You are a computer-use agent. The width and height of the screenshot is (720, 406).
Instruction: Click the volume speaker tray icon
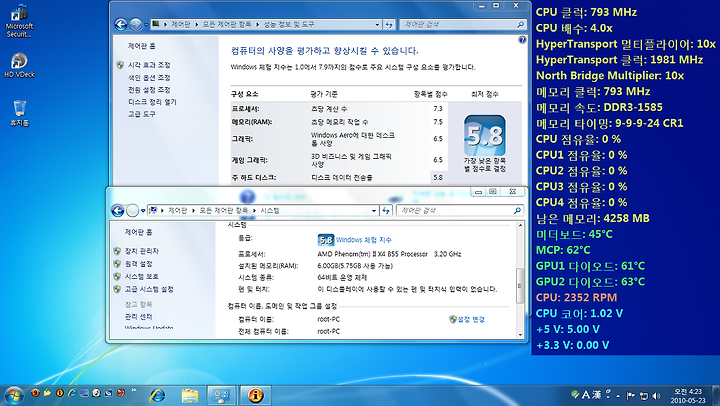pyautogui.click(x=656, y=395)
